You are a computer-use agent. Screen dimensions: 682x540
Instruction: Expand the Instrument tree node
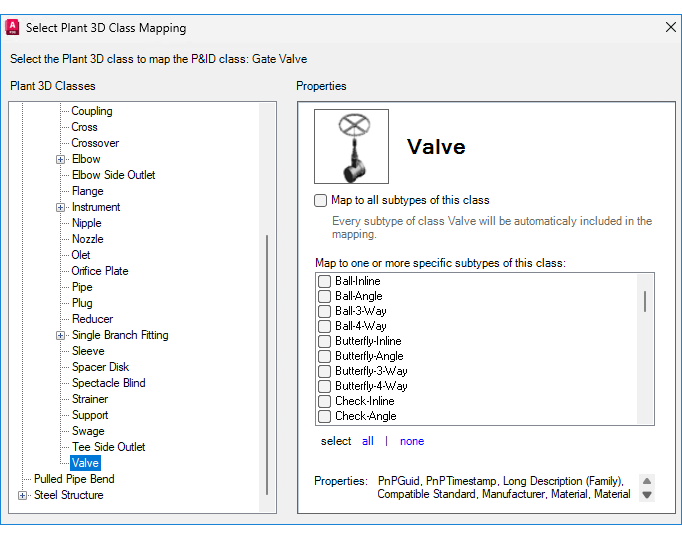(60, 207)
